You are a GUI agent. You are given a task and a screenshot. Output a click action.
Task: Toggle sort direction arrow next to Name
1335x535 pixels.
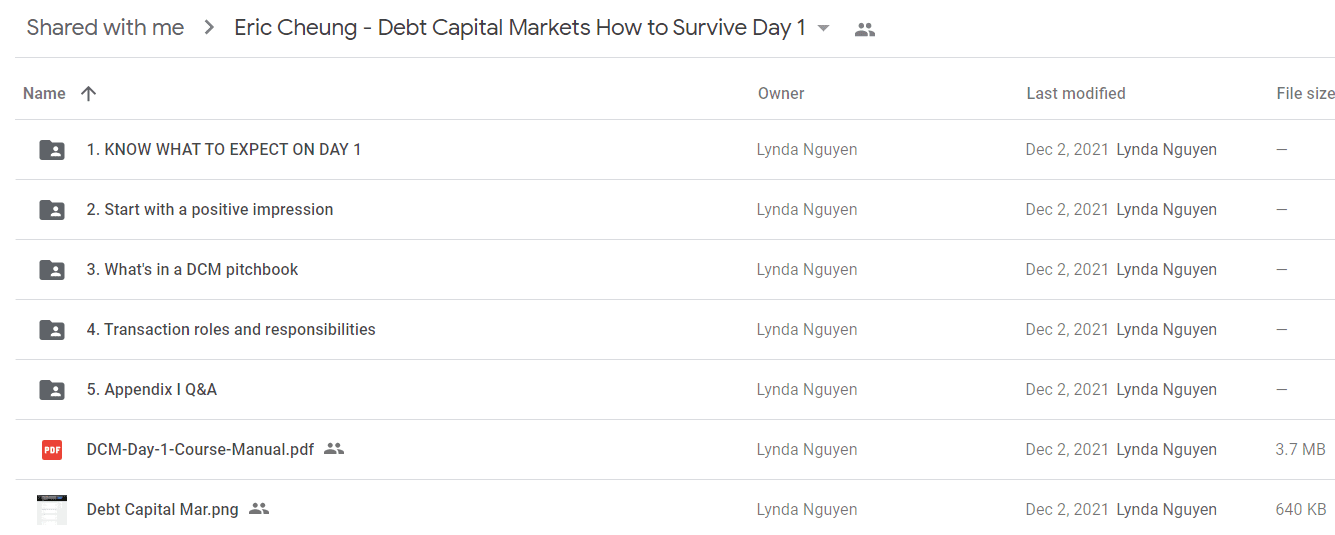point(88,93)
